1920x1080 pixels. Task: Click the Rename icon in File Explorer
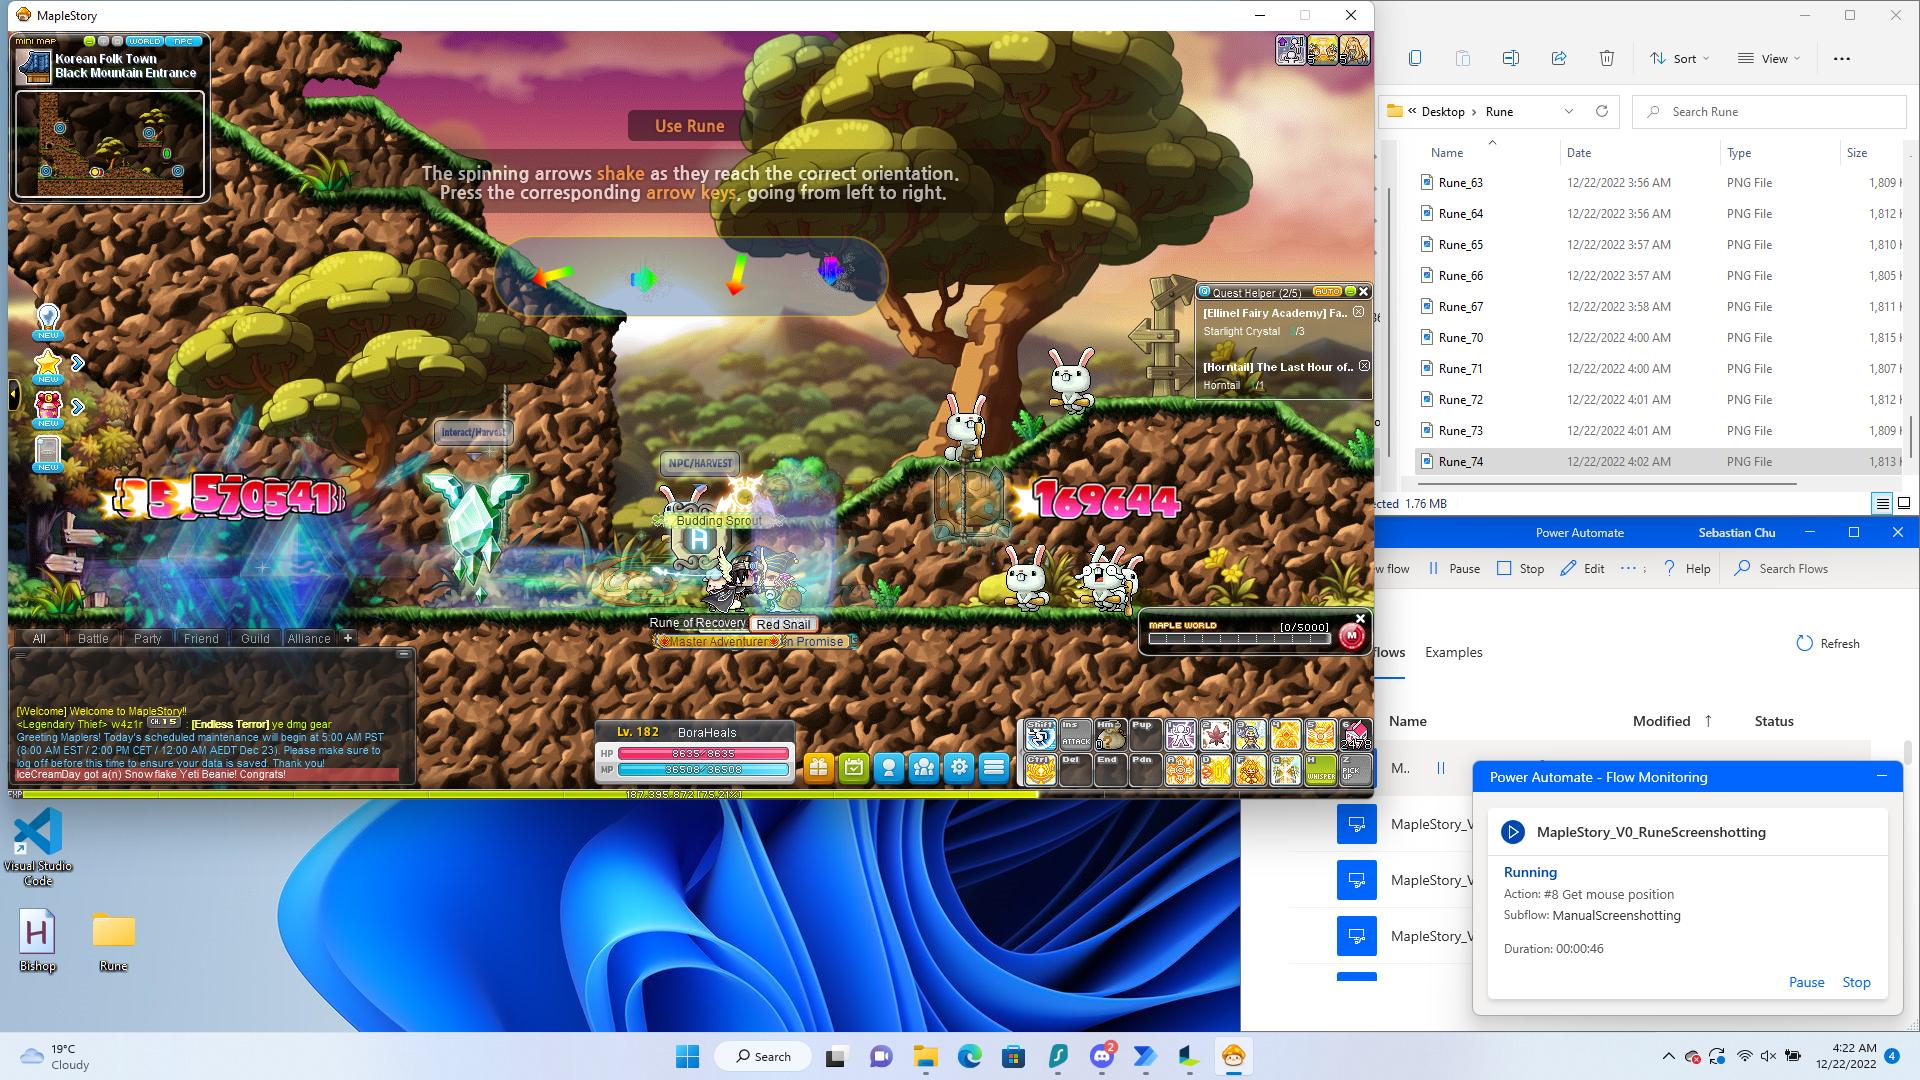pos(1510,58)
